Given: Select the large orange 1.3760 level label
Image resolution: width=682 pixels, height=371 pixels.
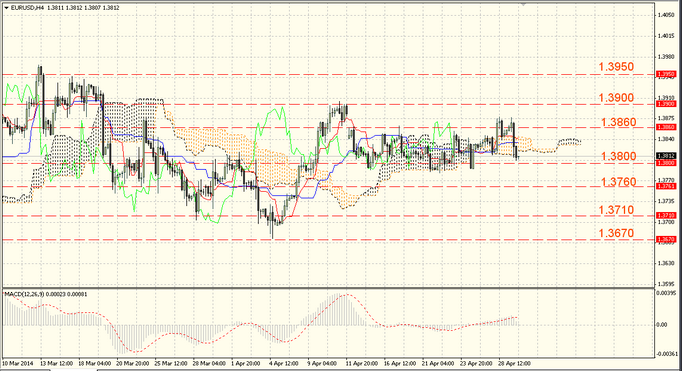Looking at the screenshot, I should point(618,182).
